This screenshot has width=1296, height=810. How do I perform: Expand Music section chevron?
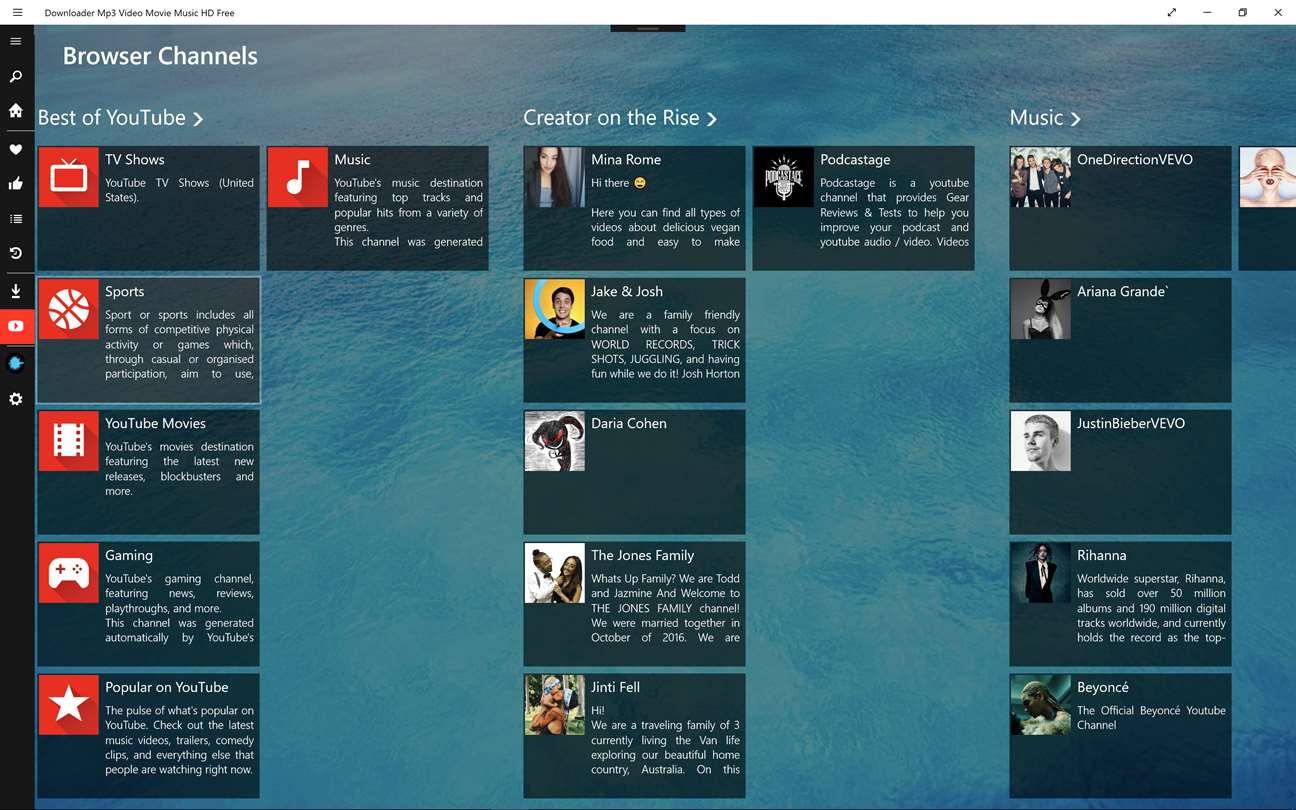coord(1076,119)
